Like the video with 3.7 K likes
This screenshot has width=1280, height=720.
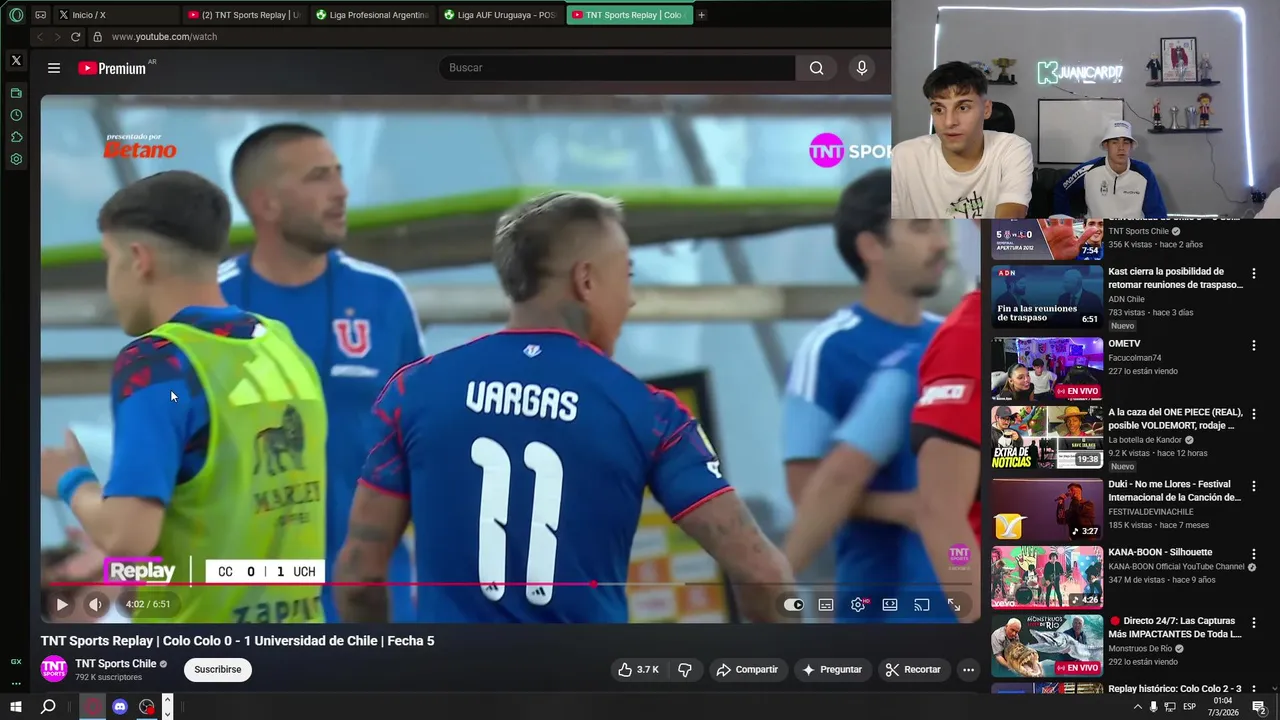point(638,670)
